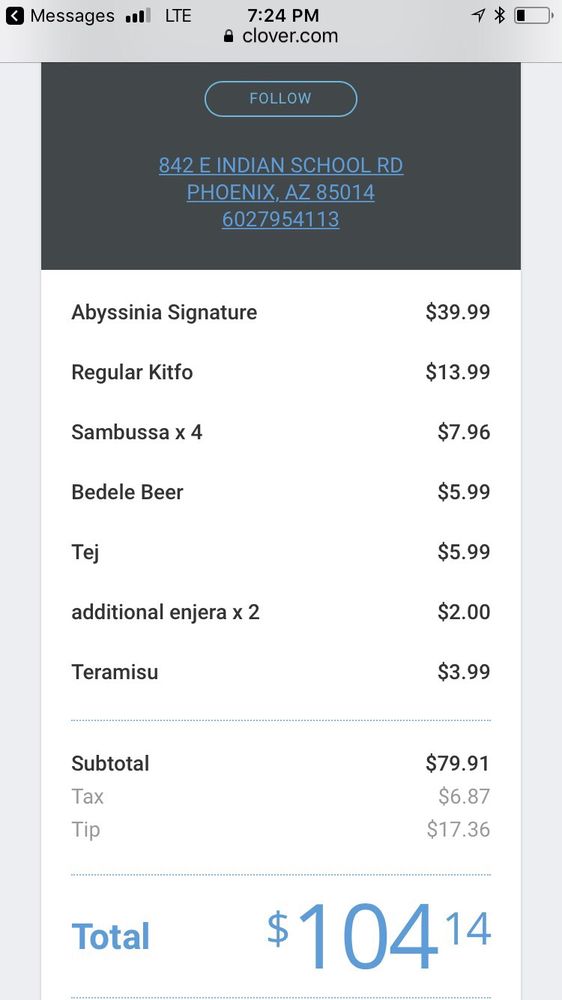Tap the Subtotal amount $79.91
The width and height of the screenshot is (562, 1000).
pos(457,763)
